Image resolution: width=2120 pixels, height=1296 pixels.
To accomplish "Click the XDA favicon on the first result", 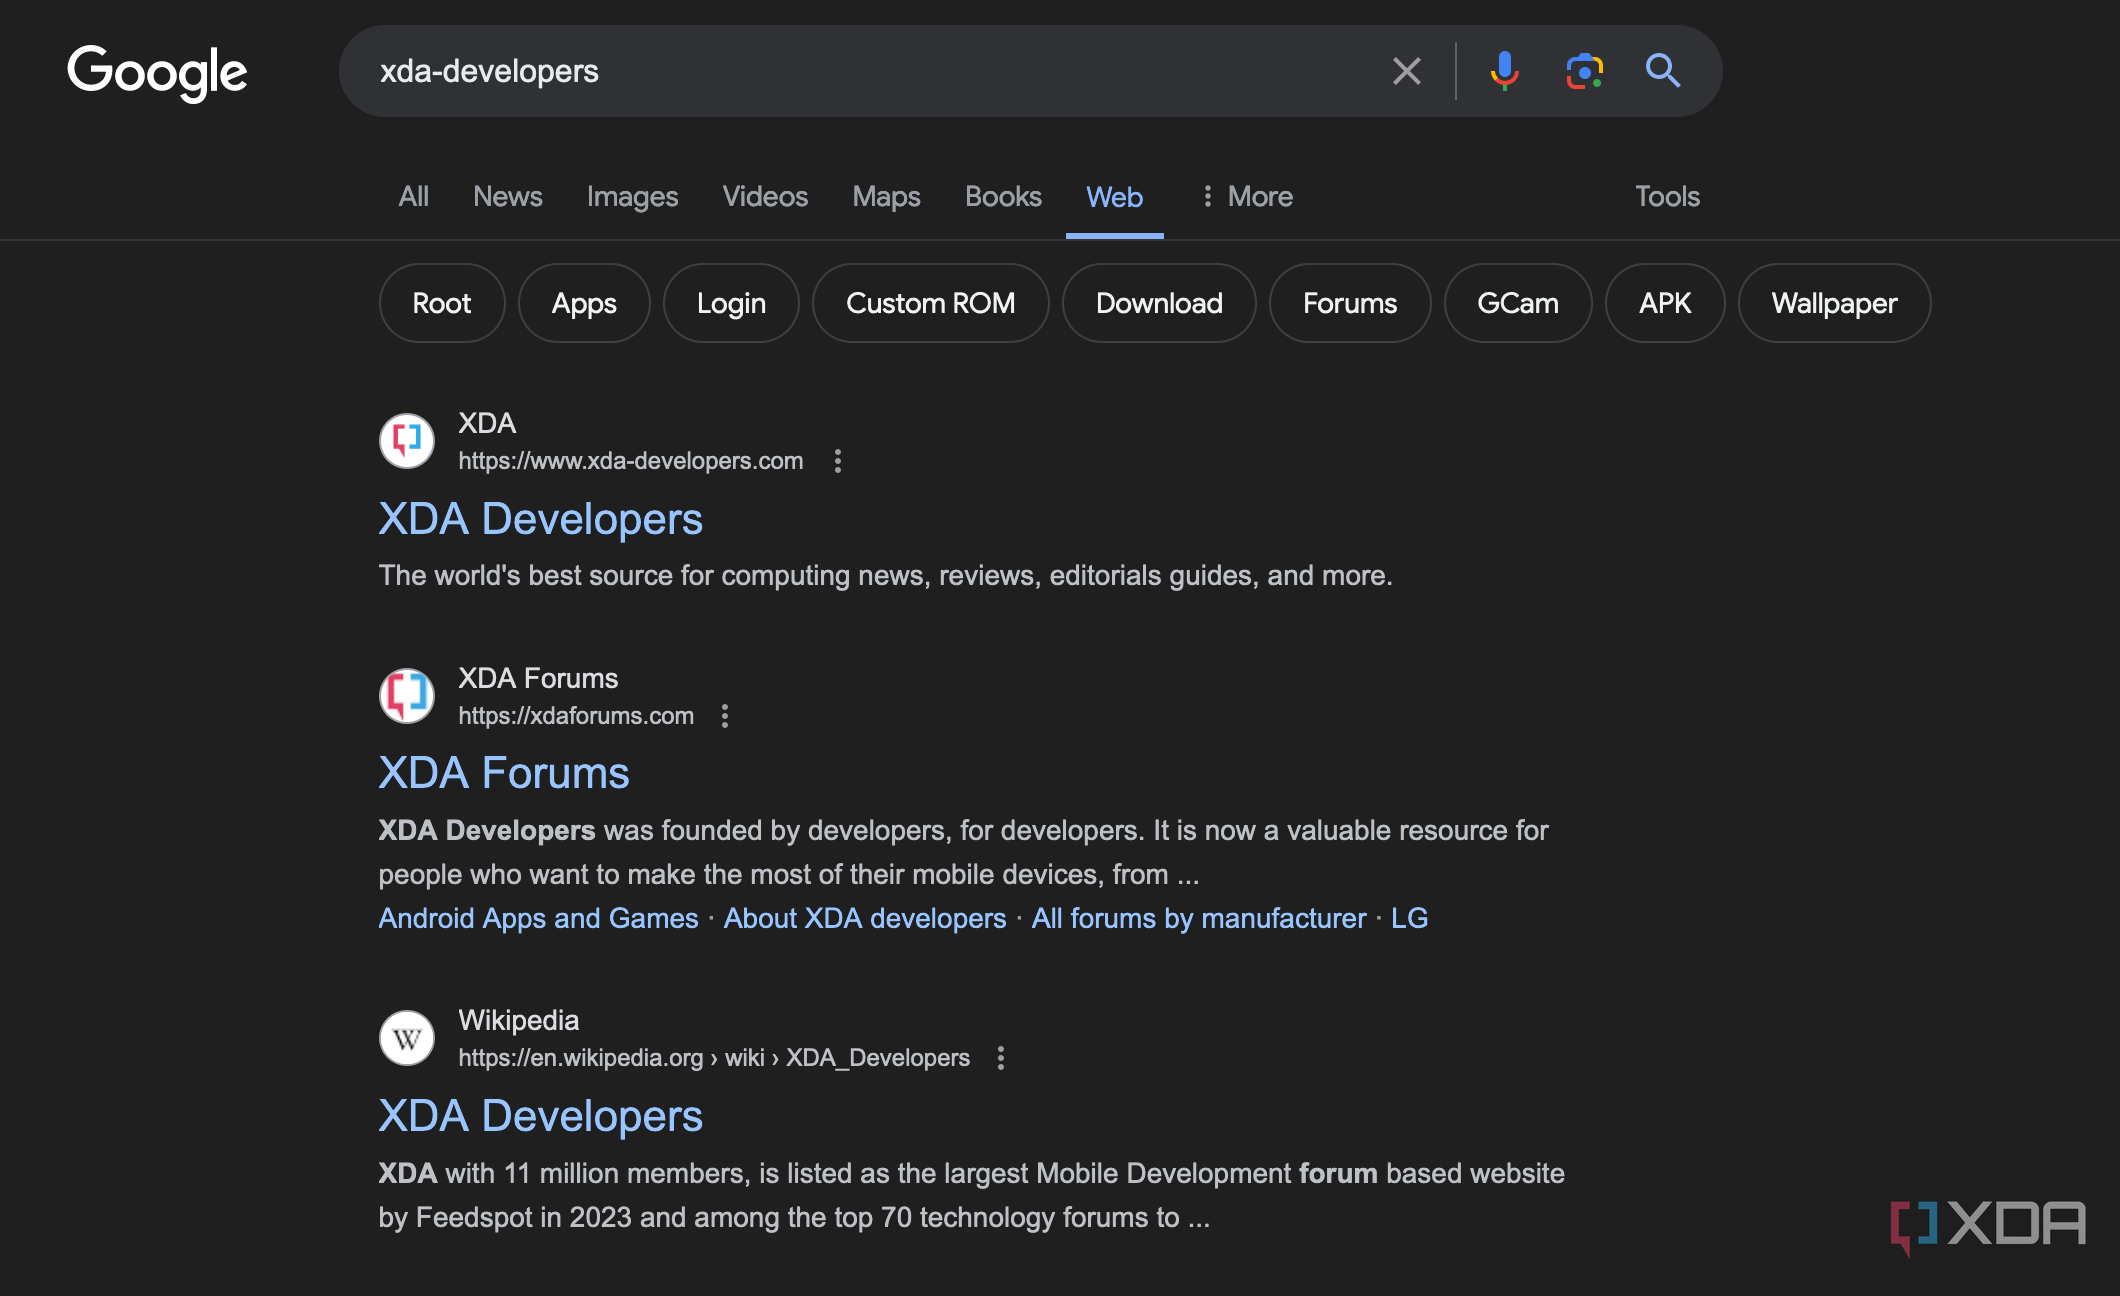I will coord(406,440).
